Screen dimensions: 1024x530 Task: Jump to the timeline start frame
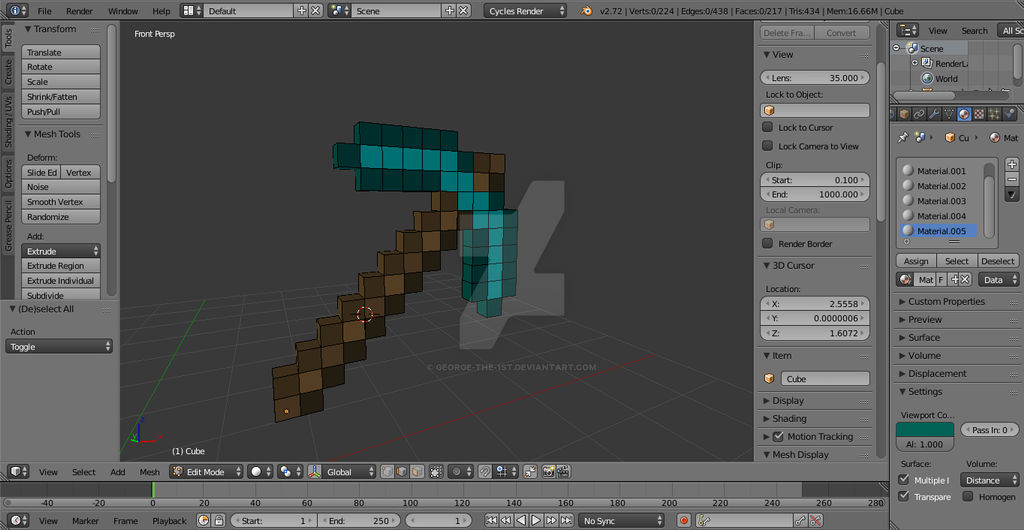point(490,520)
